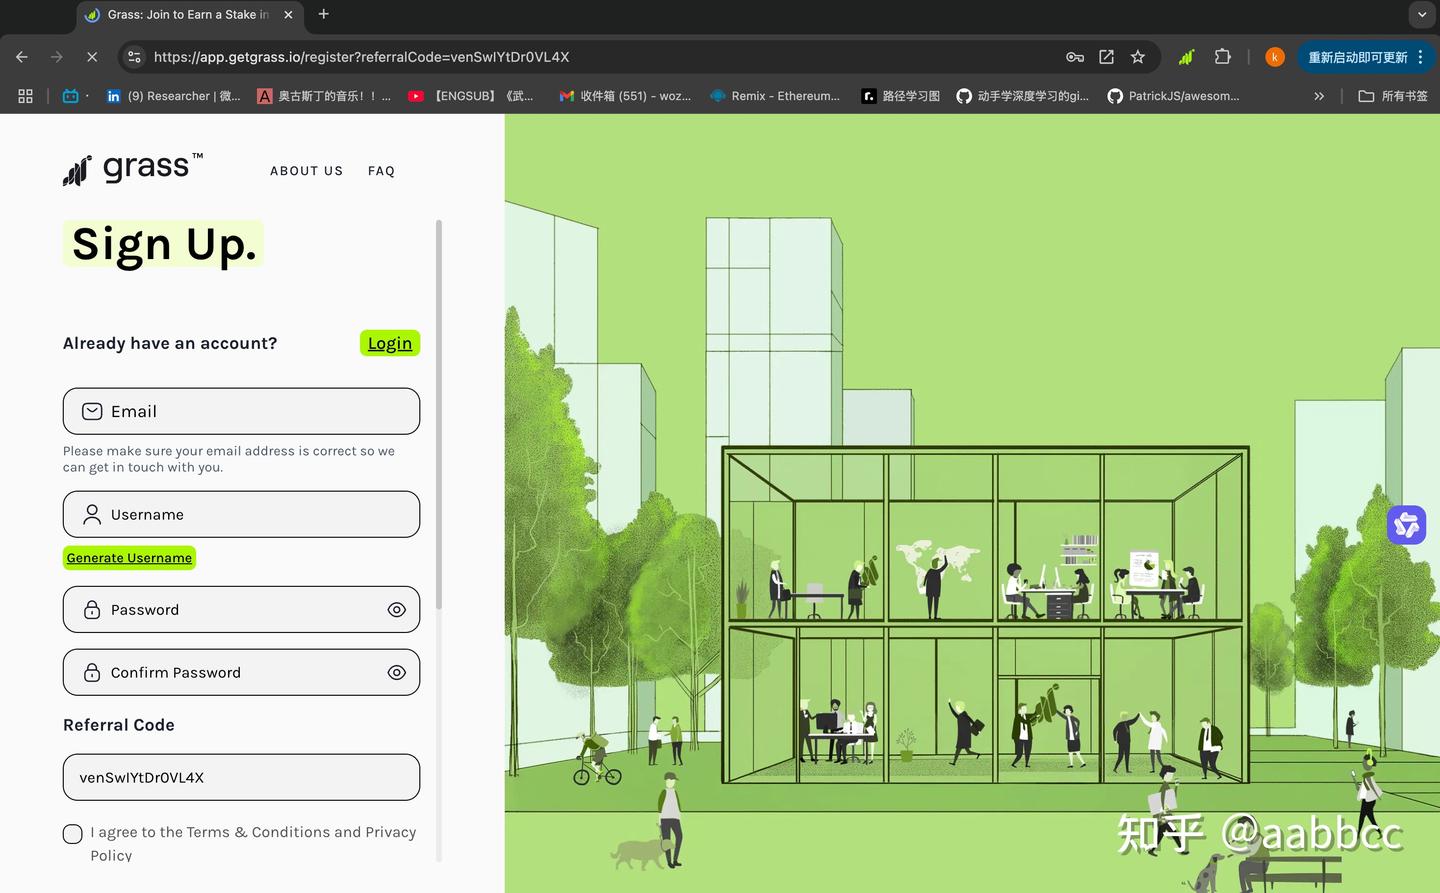The image size is (1440, 893).
Task: Open the 动手学深度学习 GitHub bookmark
Action: coord(1023,96)
